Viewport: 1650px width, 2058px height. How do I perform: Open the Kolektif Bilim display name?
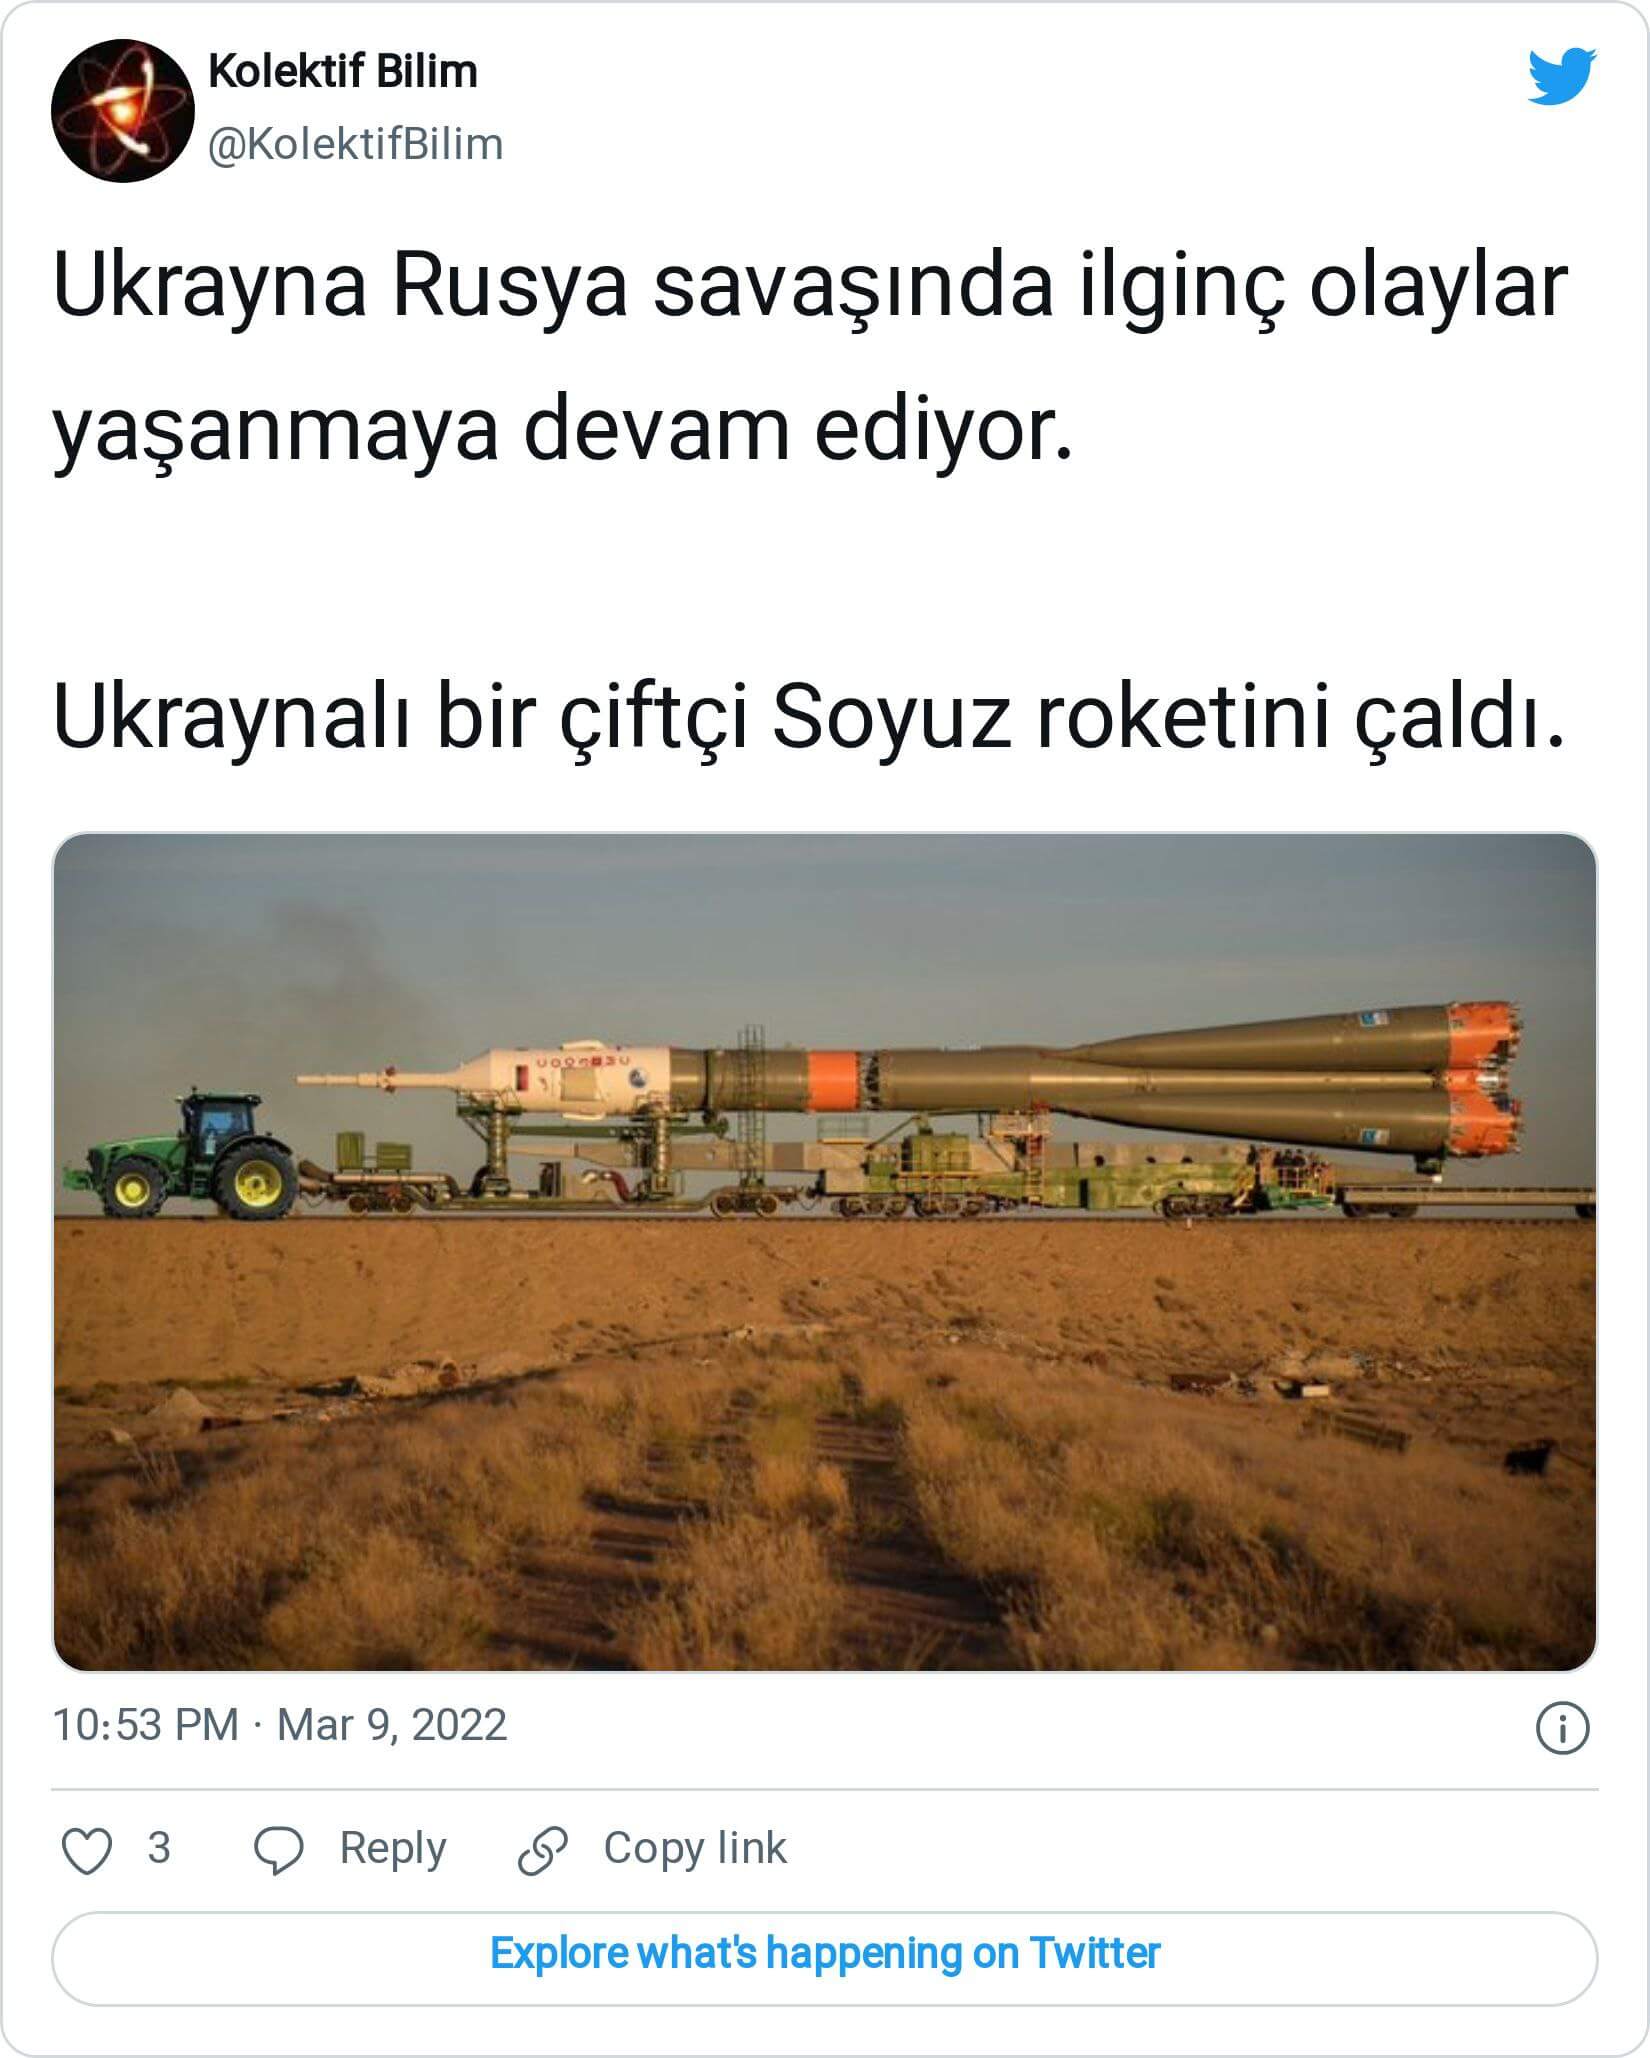[343, 72]
